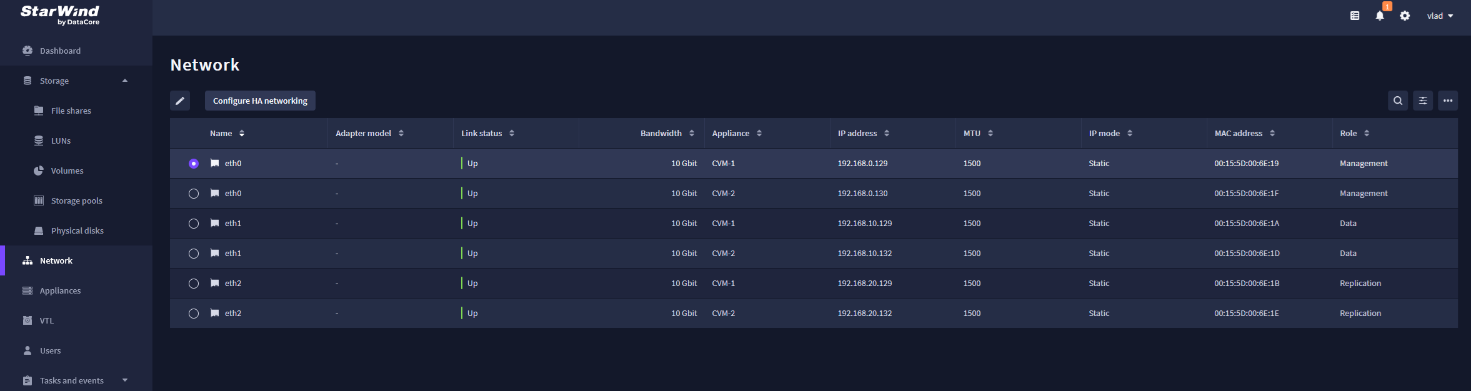Select radio button for eth1 192.168.10.129
Image resolution: width=1471 pixels, height=391 pixels.
[x=193, y=223]
